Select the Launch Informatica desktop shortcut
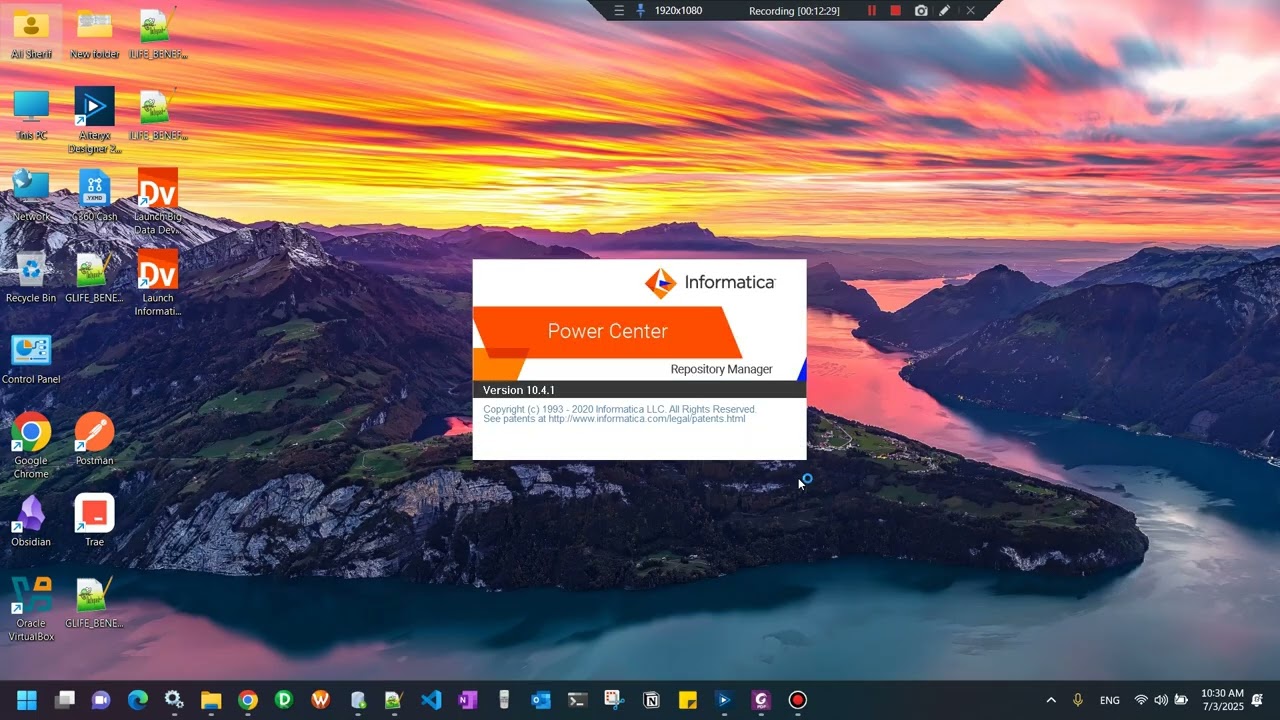 tap(158, 283)
